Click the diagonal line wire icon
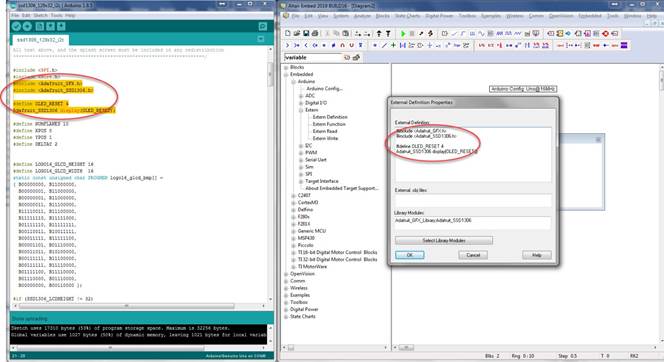Viewport: 664px width, 362px height. (x=384, y=45)
